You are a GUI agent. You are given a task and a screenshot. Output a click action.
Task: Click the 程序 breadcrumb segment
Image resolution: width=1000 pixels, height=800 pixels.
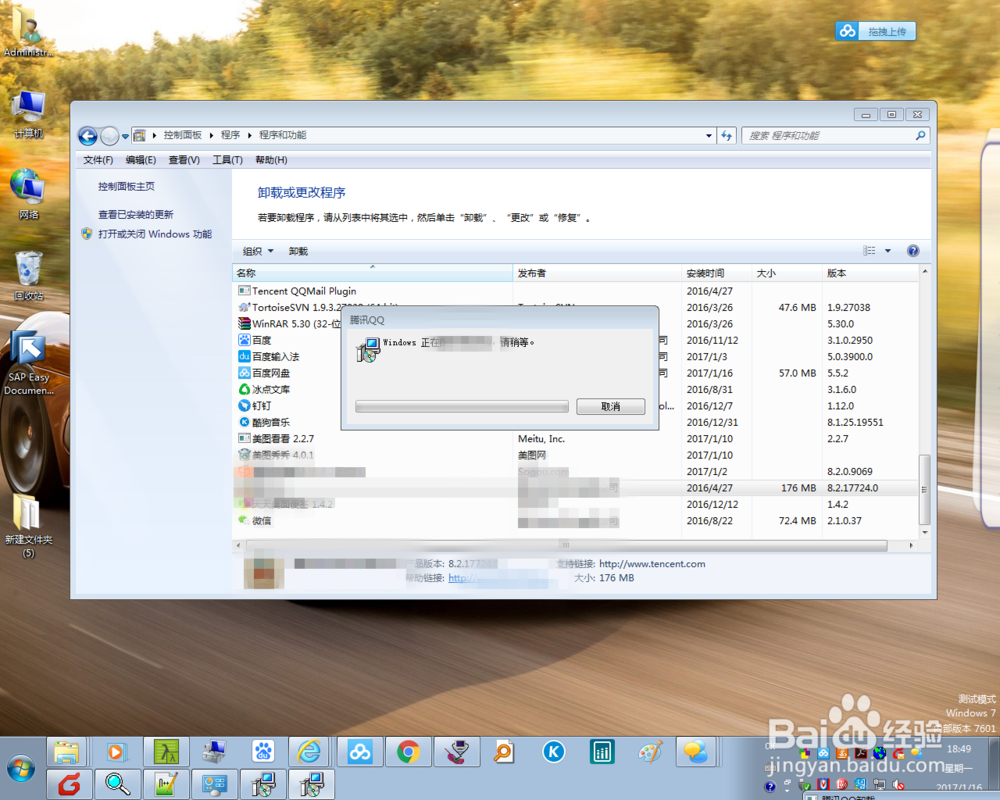230,135
